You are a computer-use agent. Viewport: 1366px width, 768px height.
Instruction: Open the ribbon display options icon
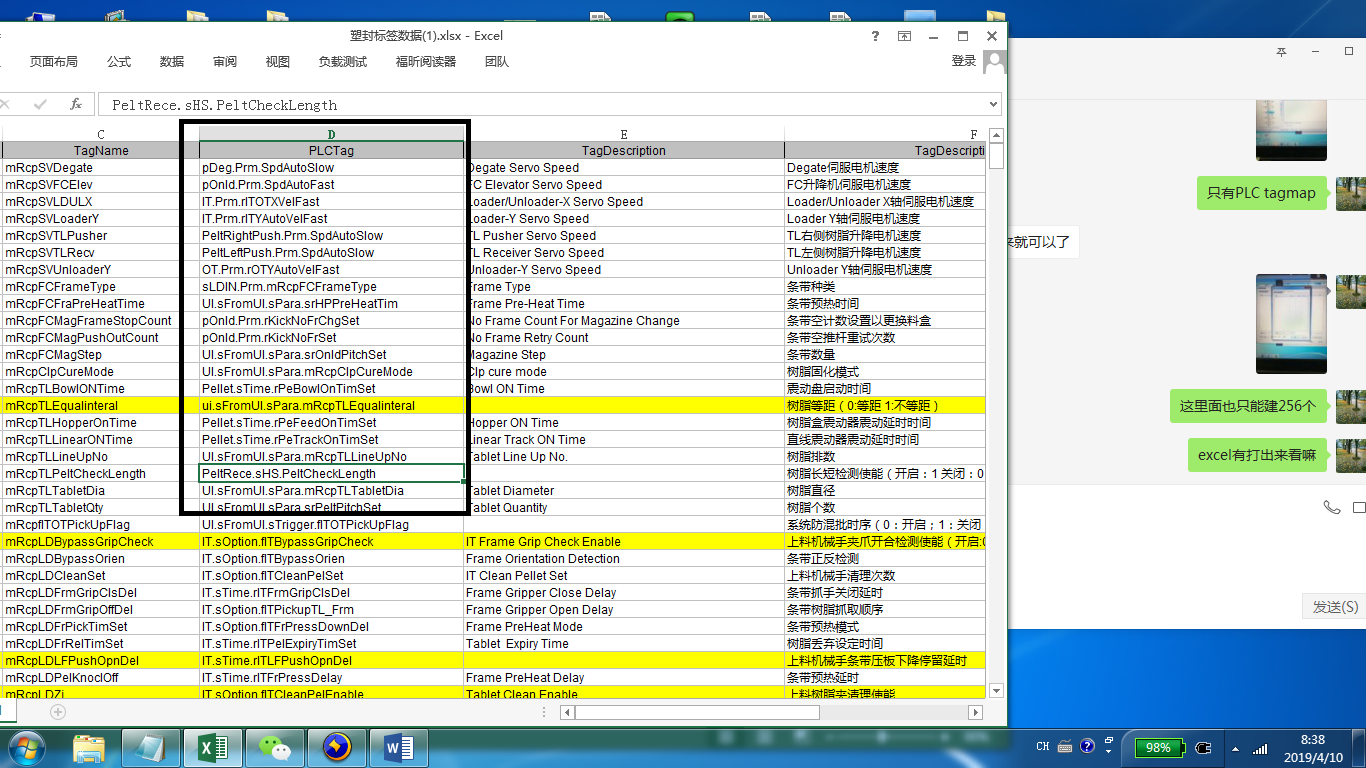coord(904,36)
